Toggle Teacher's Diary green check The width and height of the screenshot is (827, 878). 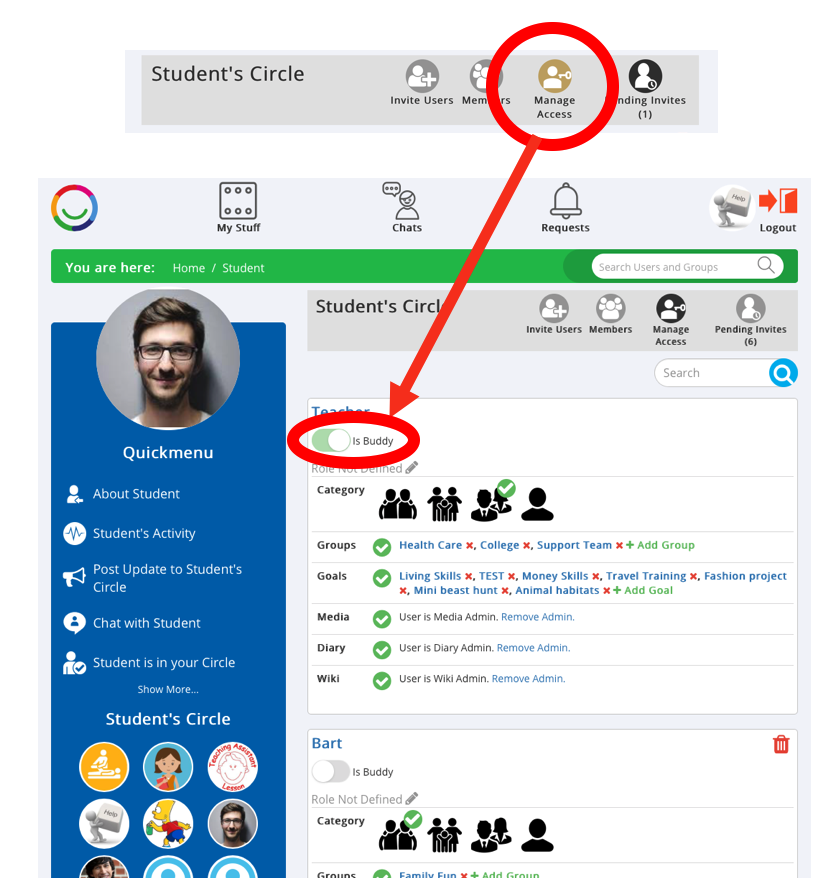382,650
